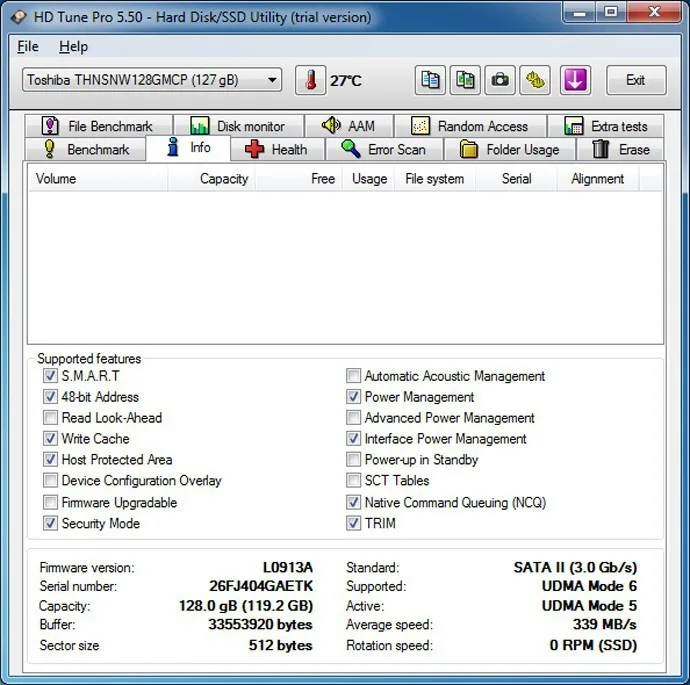The width and height of the screenshot is (690, 685).
Task: Toggle the Read Look-Ahead checkbox
Action: (50, 418)
